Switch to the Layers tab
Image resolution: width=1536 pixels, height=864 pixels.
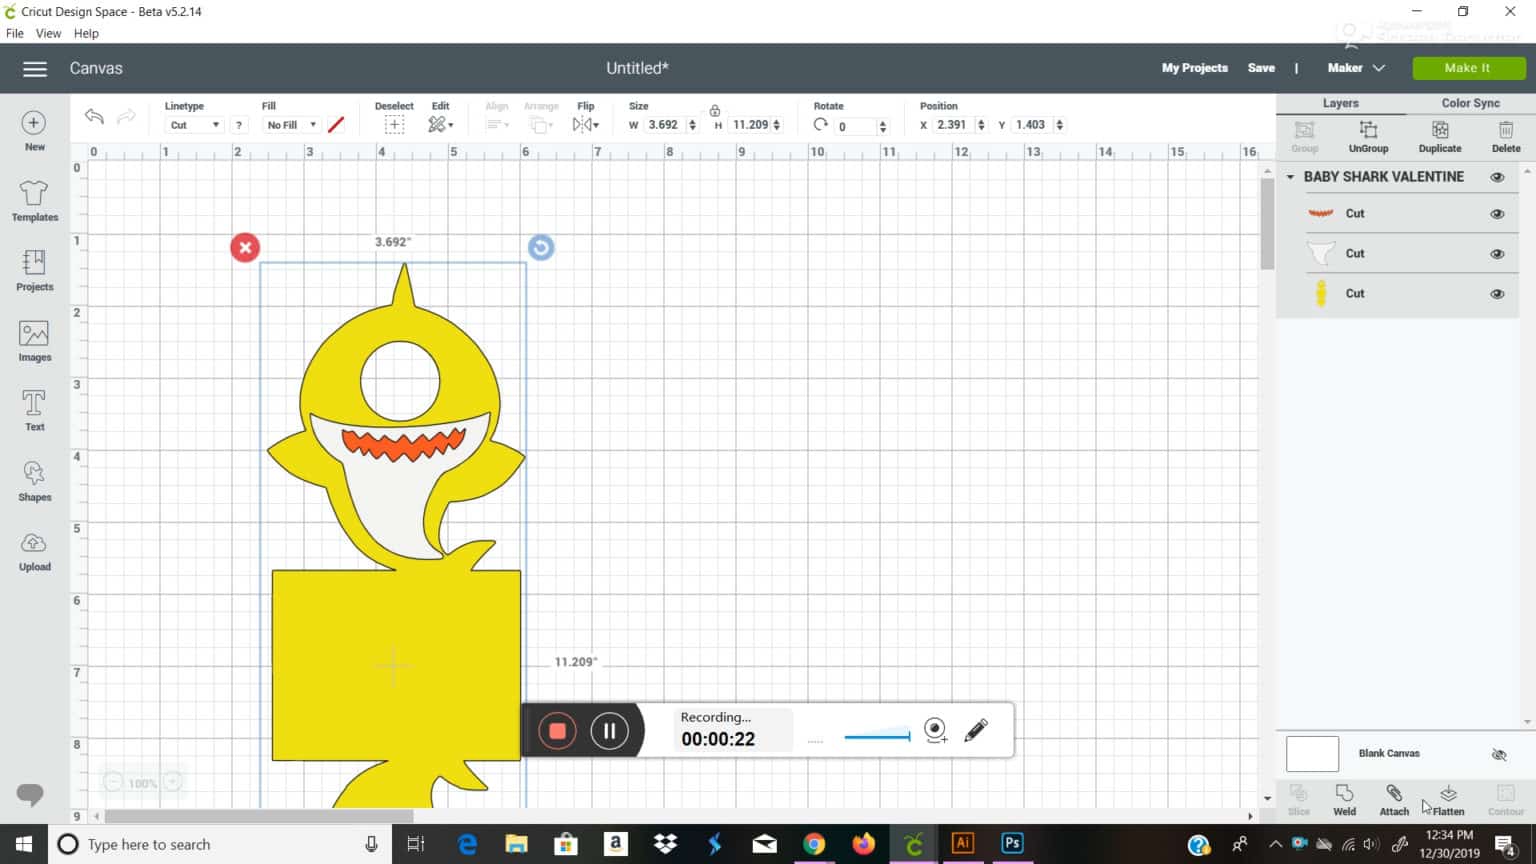[x=1340, y=103]
